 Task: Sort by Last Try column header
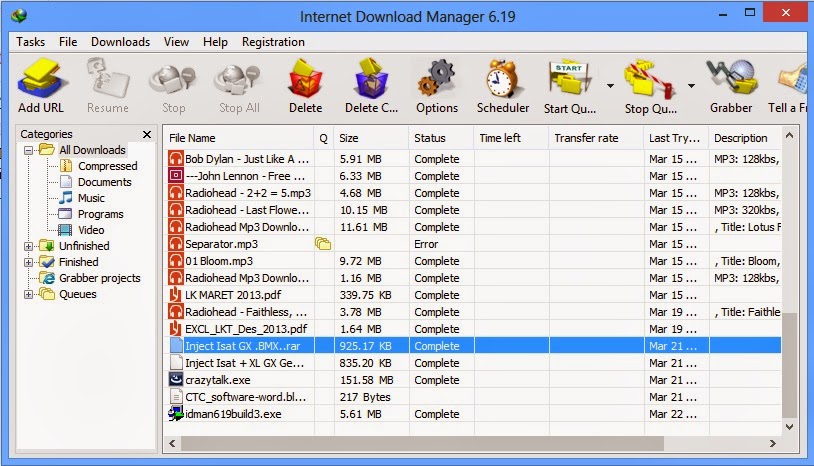(677, 138)
